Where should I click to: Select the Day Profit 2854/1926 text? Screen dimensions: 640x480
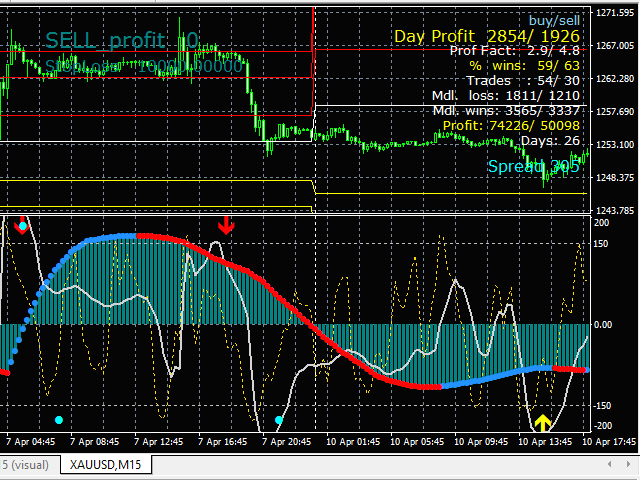pyautogui.click(x=486, y=36)
